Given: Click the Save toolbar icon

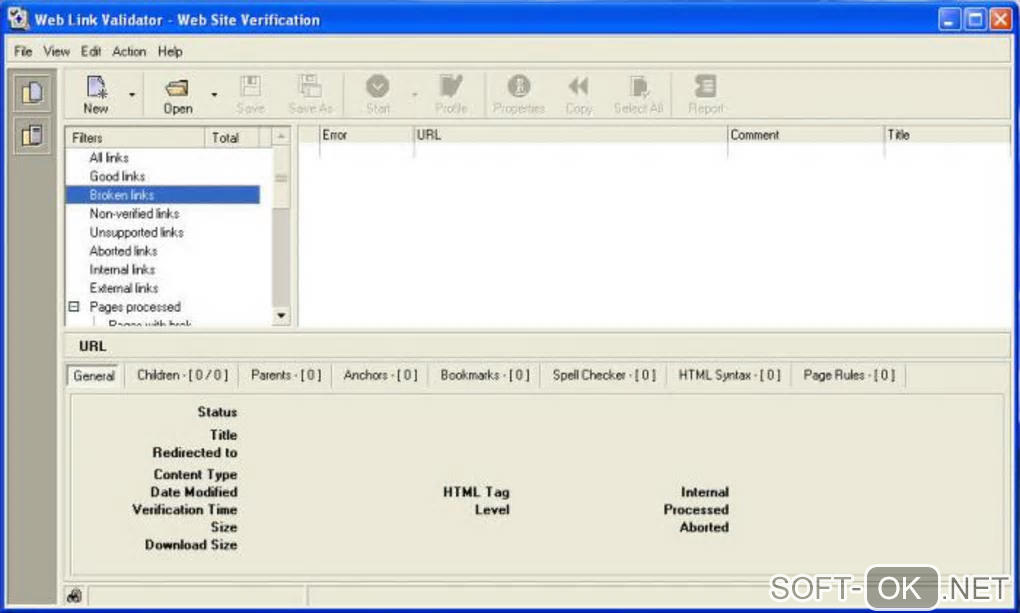Looking at the screenshot, I should click(250, 89).
